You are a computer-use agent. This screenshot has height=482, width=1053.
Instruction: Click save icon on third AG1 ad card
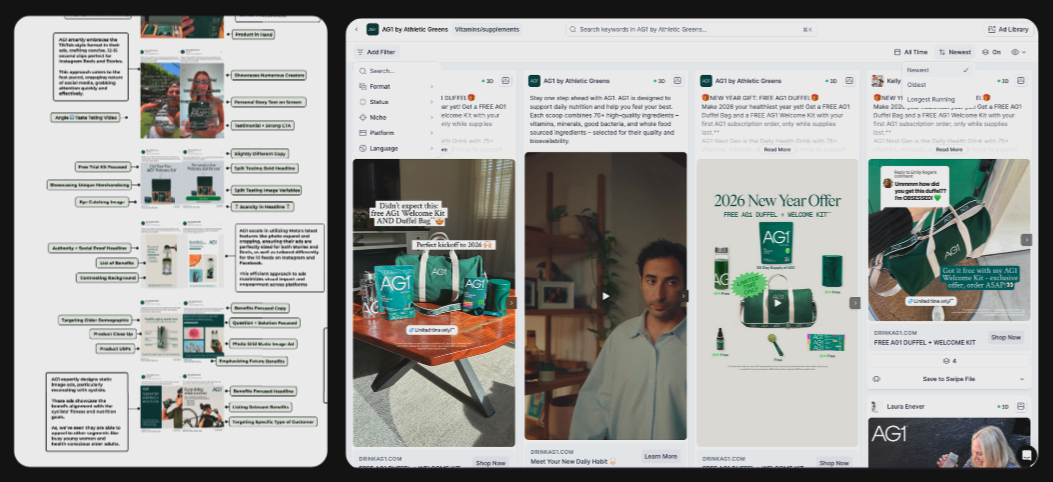click(x=850, y=81)
